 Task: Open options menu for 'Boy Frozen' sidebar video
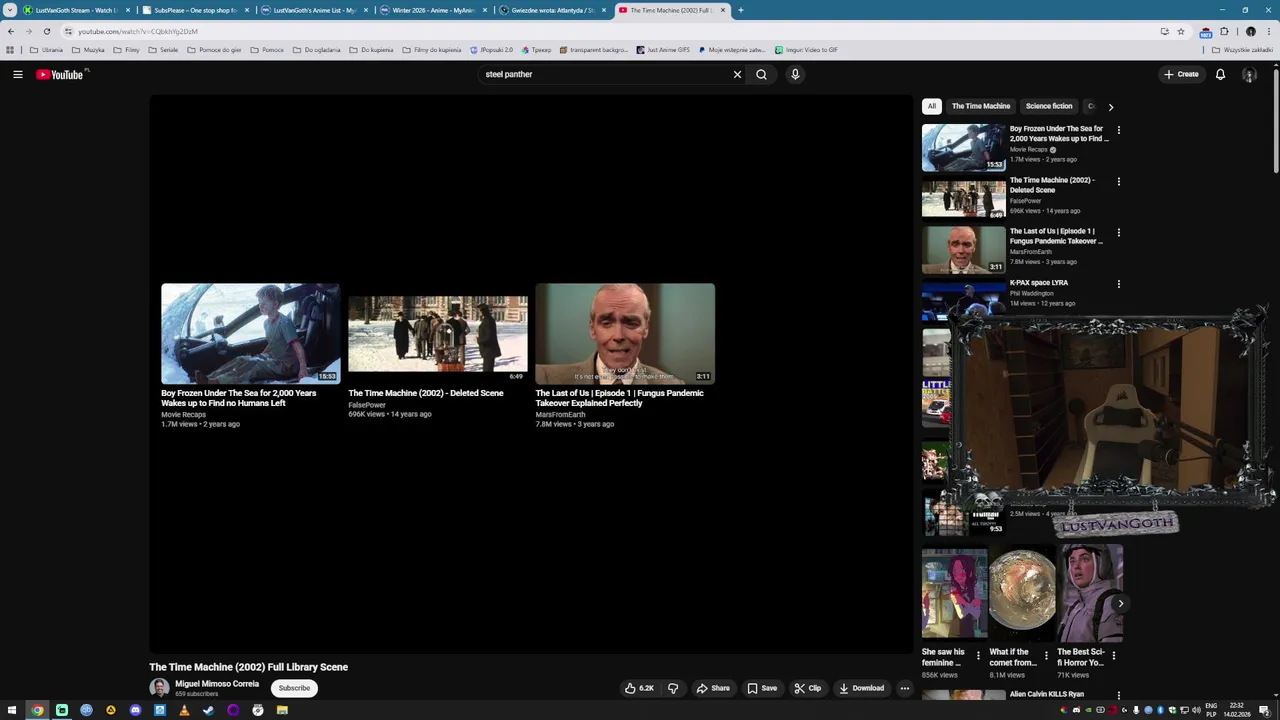click(x=1118, y=130)
